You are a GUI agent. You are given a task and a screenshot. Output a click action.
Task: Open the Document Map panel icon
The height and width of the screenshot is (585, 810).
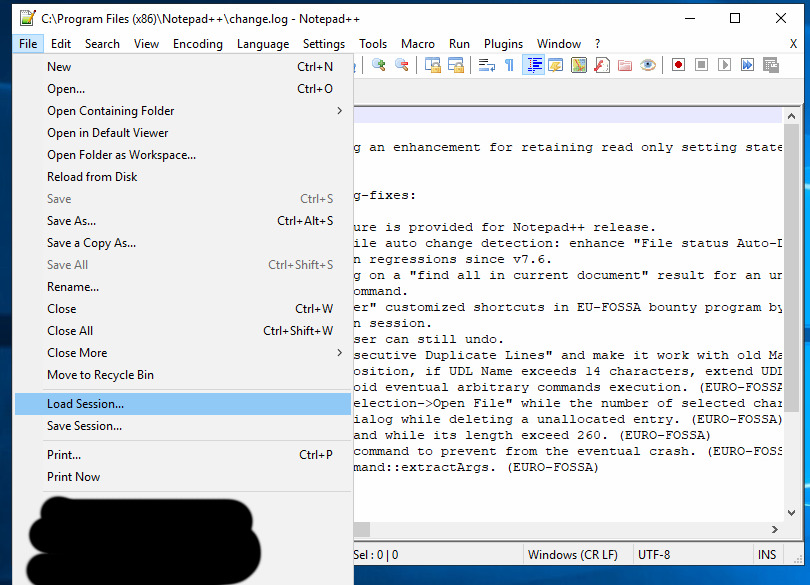coord(580,64)
